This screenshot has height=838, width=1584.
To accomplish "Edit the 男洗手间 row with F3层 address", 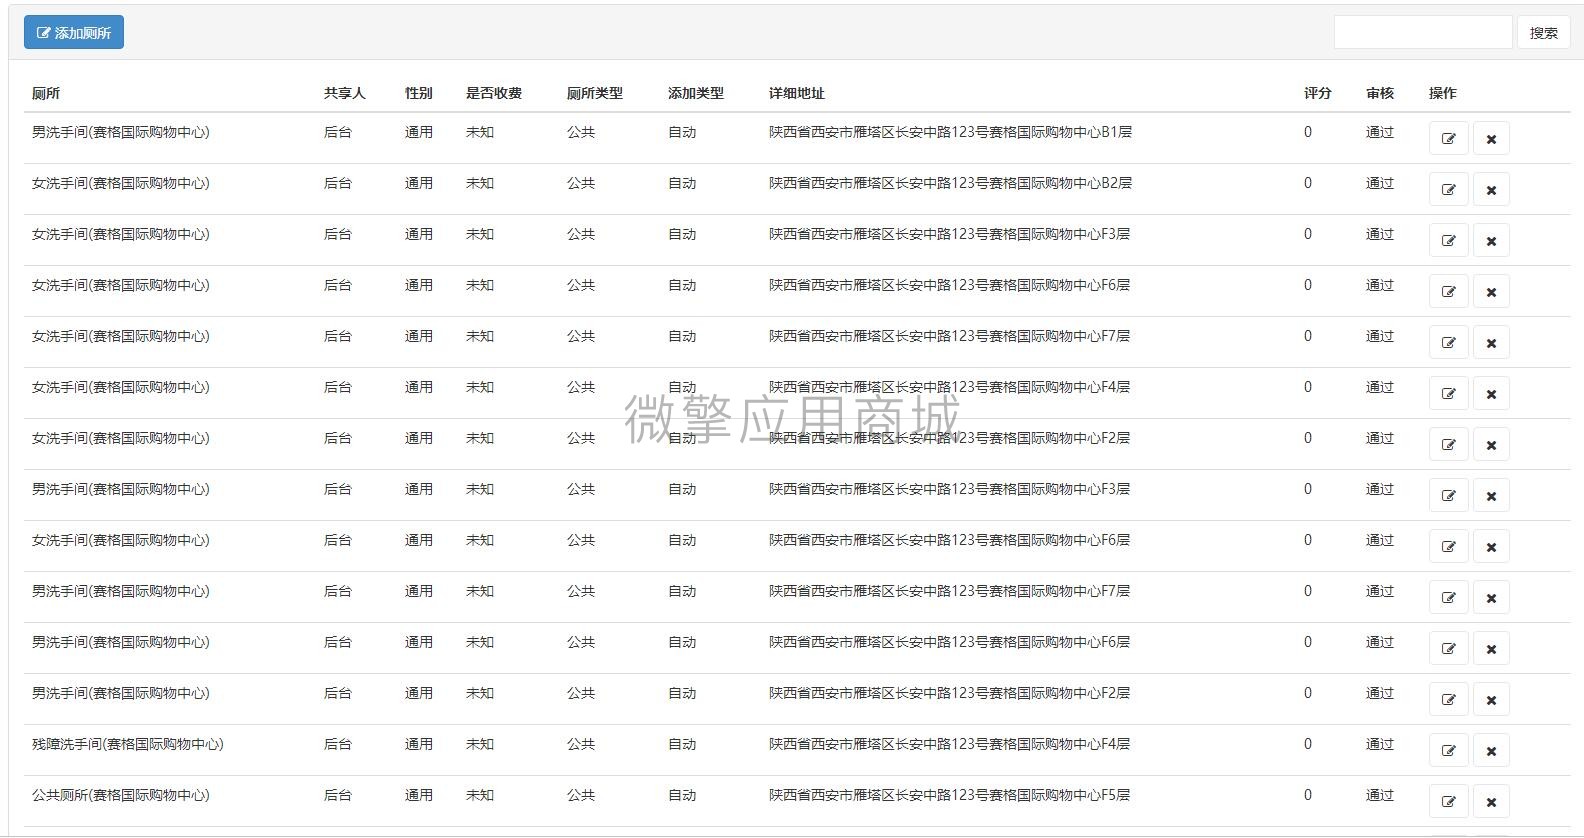I will (x=1448, y=496).
